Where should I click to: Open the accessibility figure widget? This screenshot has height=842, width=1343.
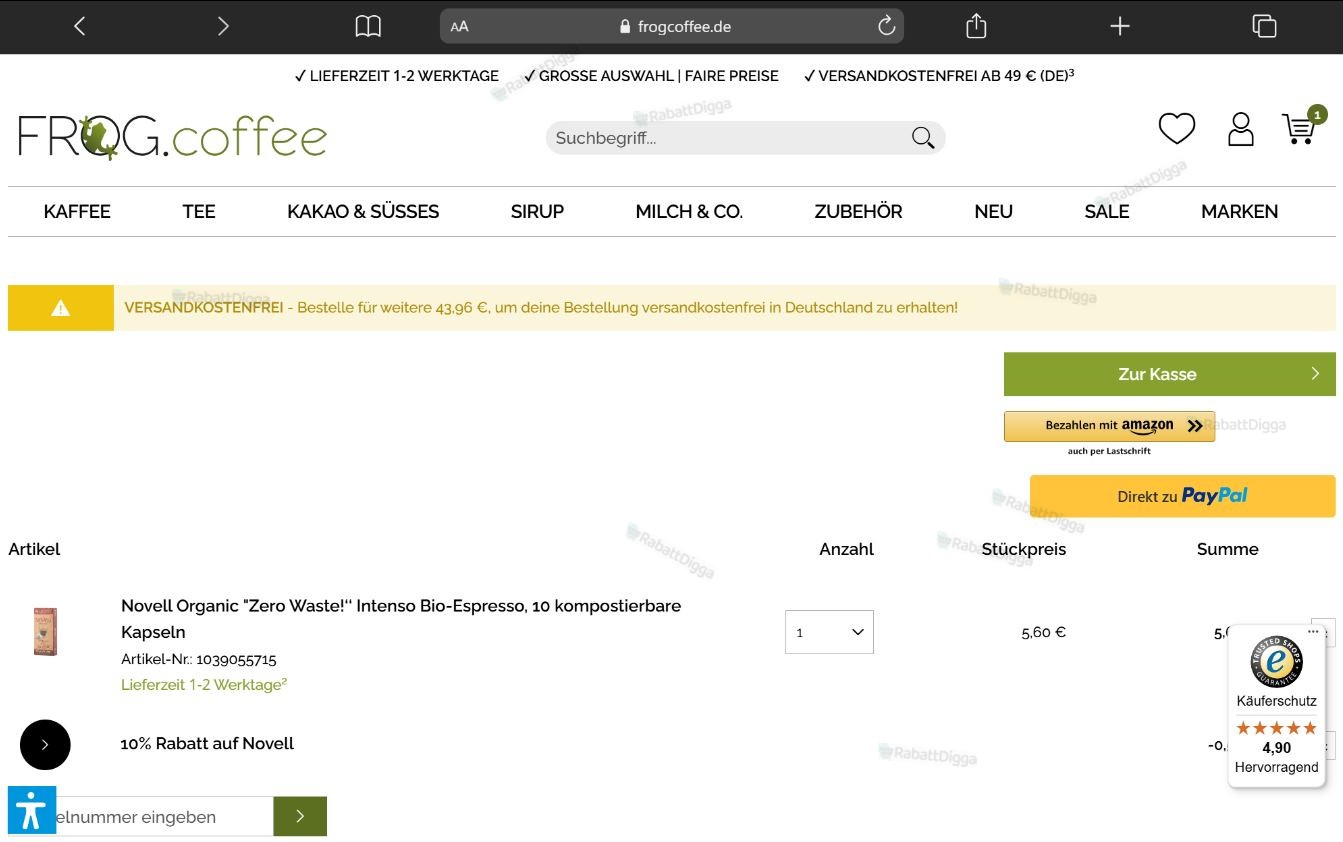[x=32, y=810]
